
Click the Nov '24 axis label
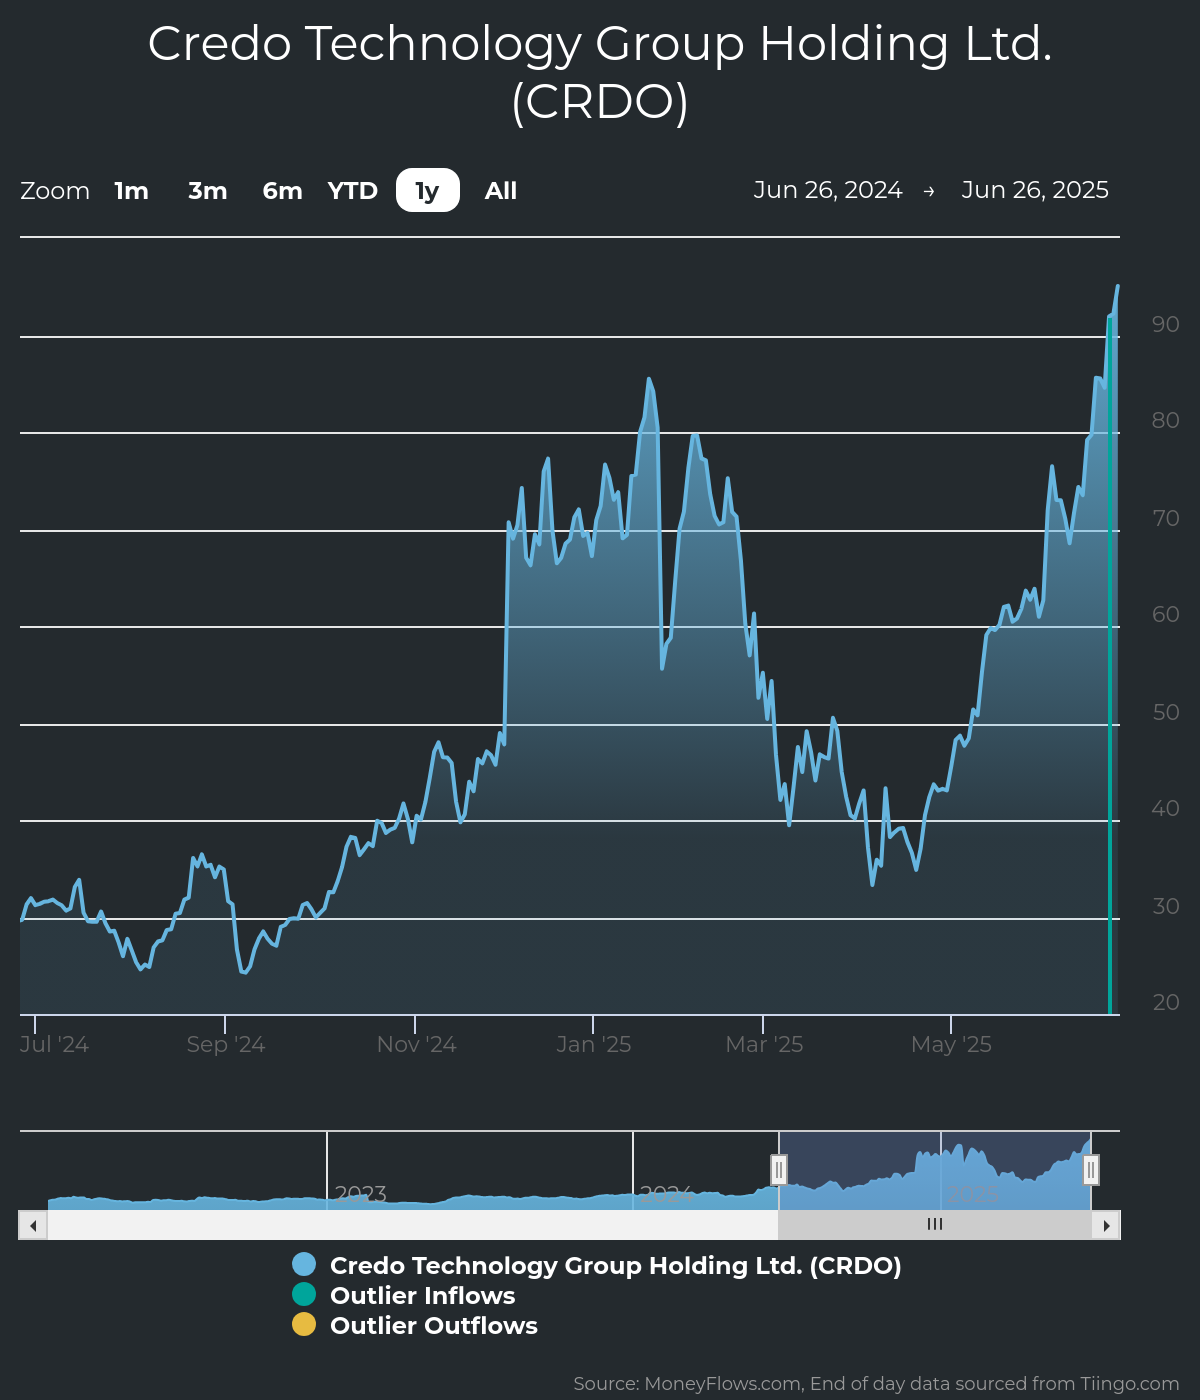point(416,1045)
